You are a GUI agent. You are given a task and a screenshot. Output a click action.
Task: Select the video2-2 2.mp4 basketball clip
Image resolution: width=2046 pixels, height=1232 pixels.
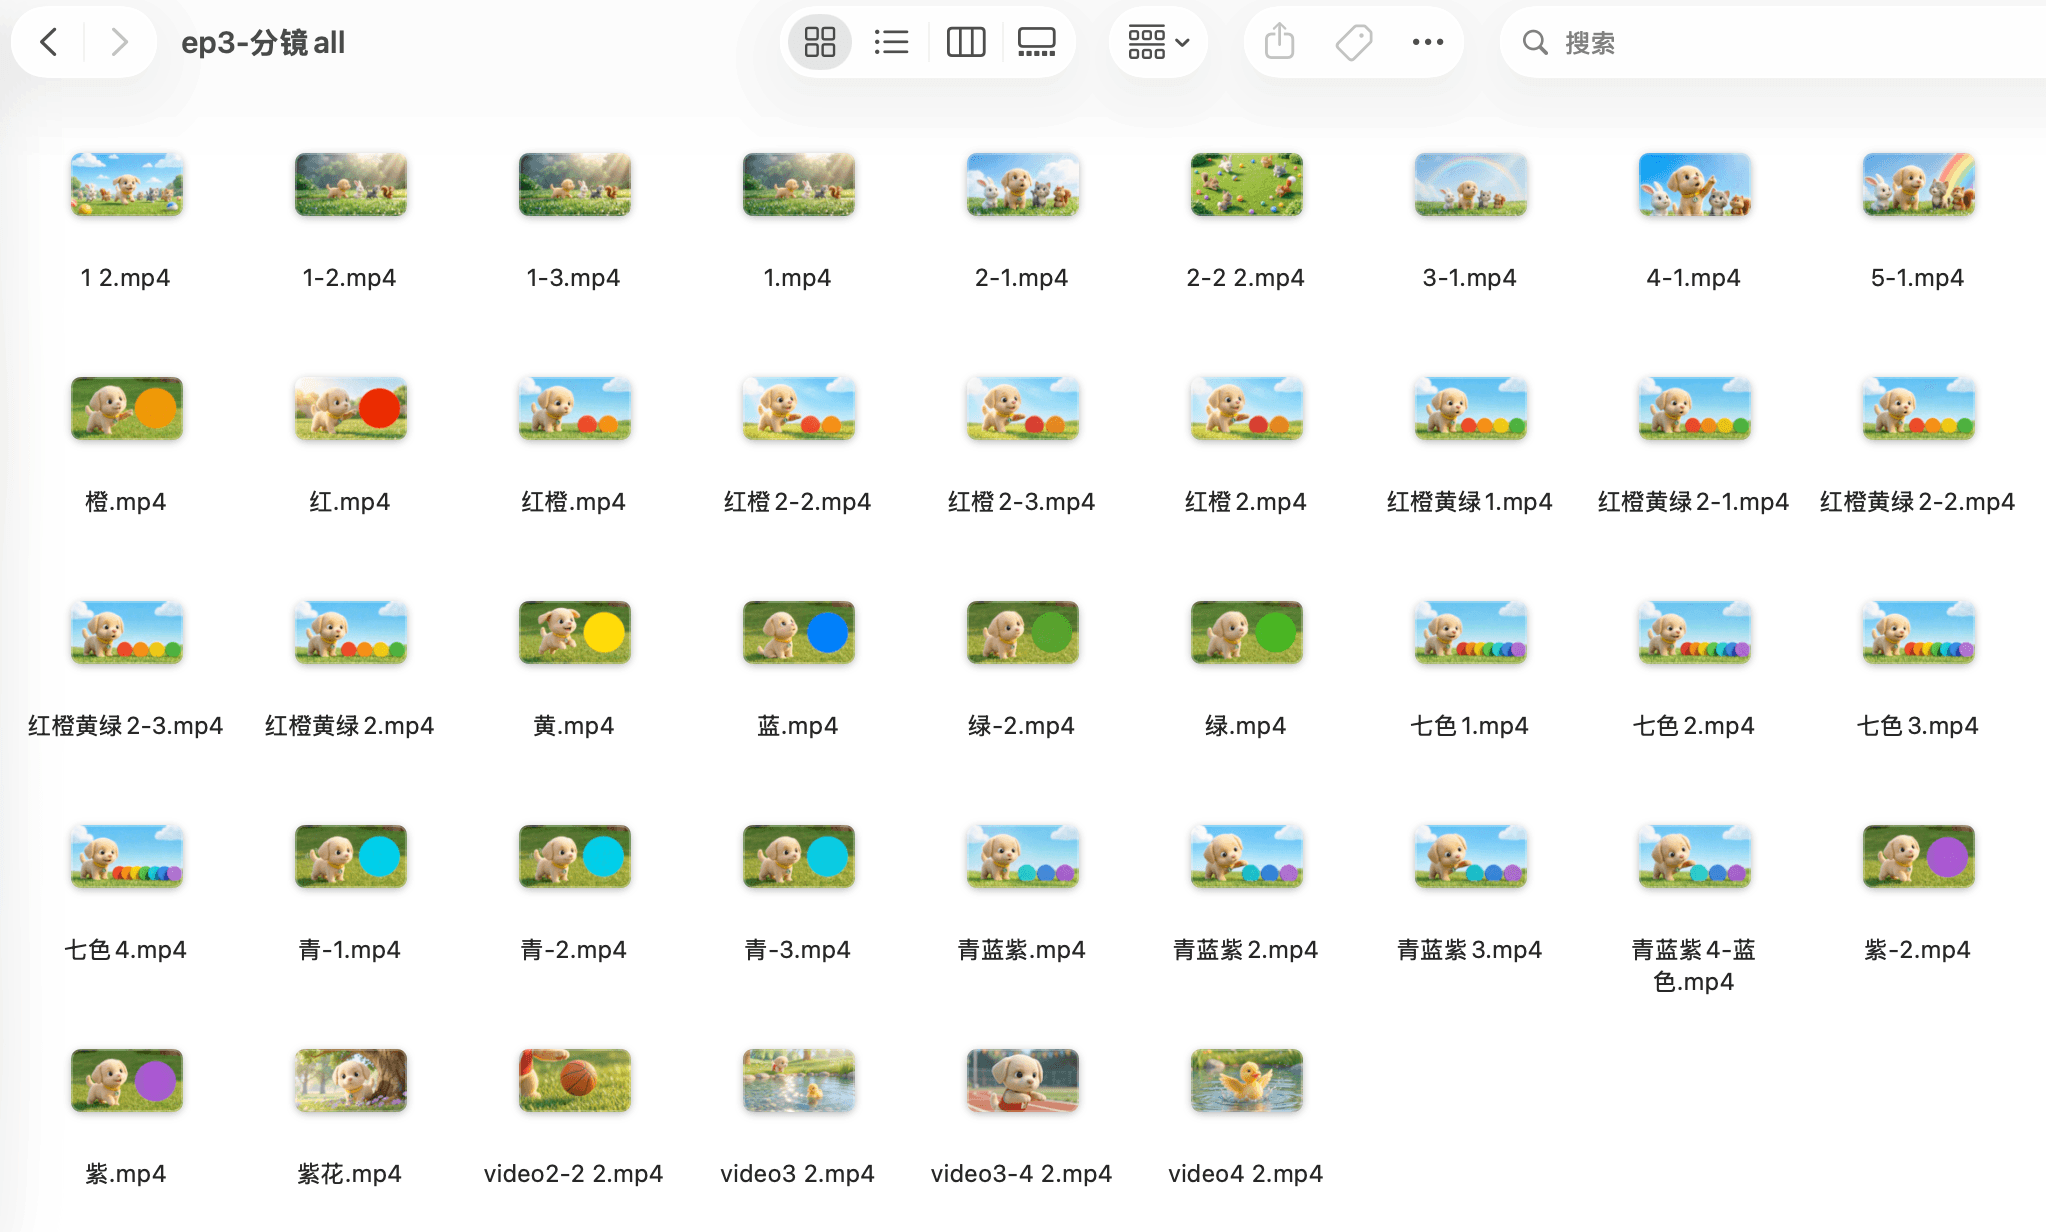point(574,1081)
